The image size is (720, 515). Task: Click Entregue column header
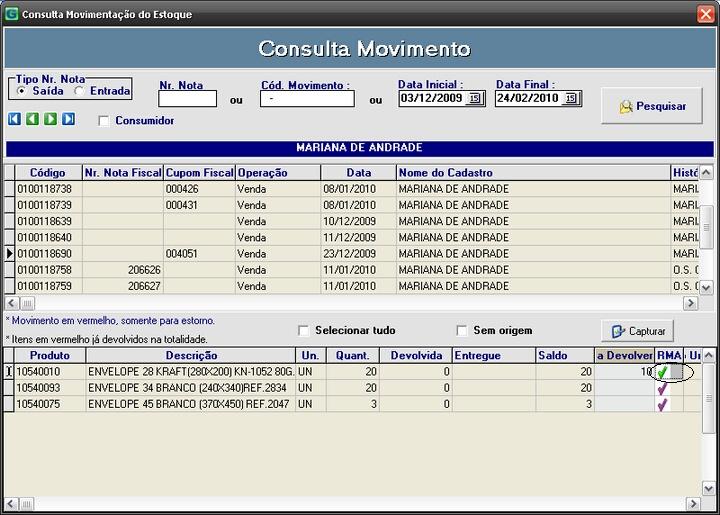tap(494, 356)
